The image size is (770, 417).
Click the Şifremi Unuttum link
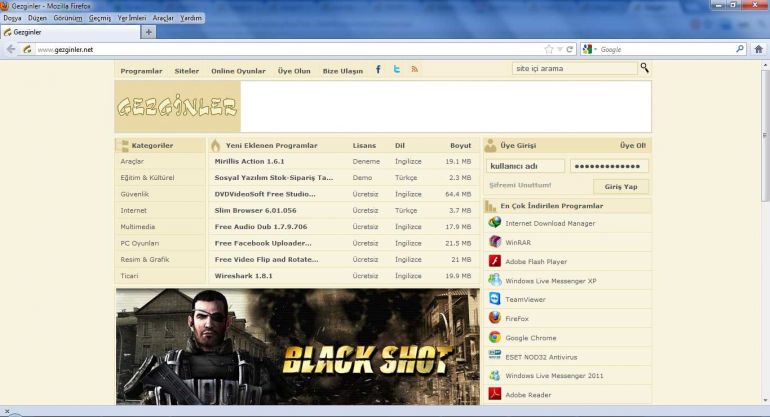pos(520,185)
